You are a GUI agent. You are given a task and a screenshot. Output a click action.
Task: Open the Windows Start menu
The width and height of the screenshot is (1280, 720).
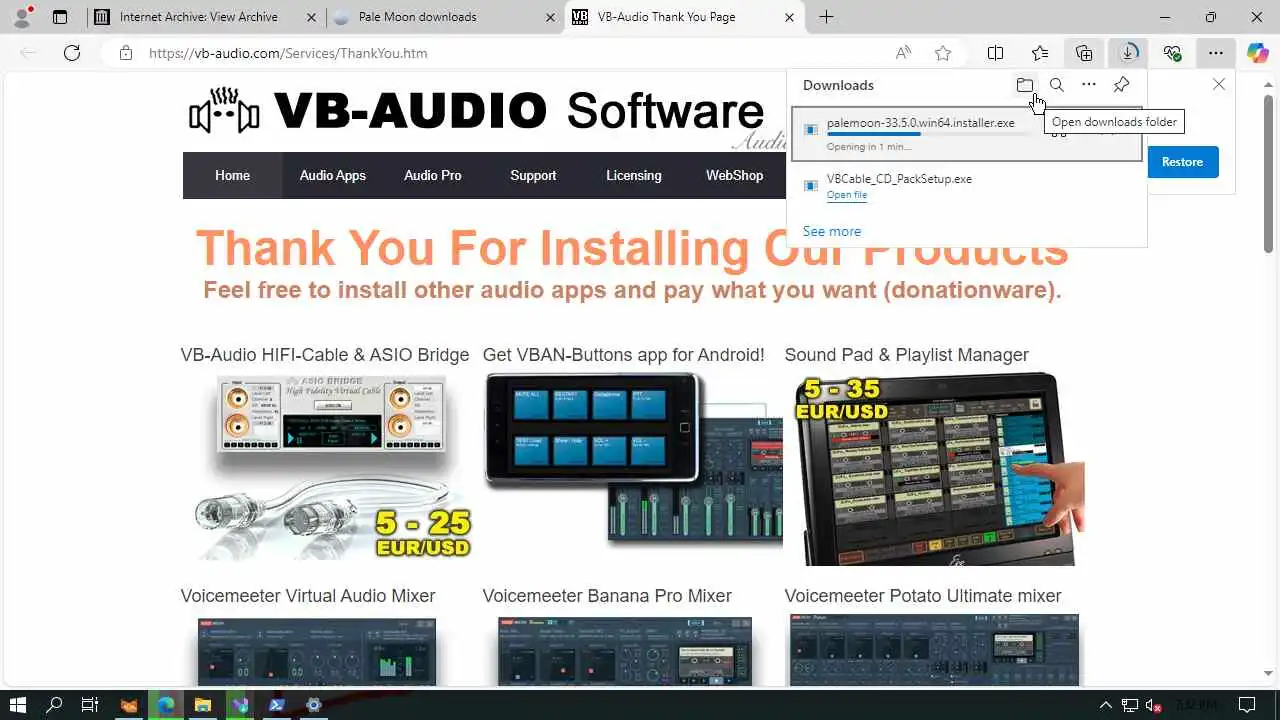(17, 705)
